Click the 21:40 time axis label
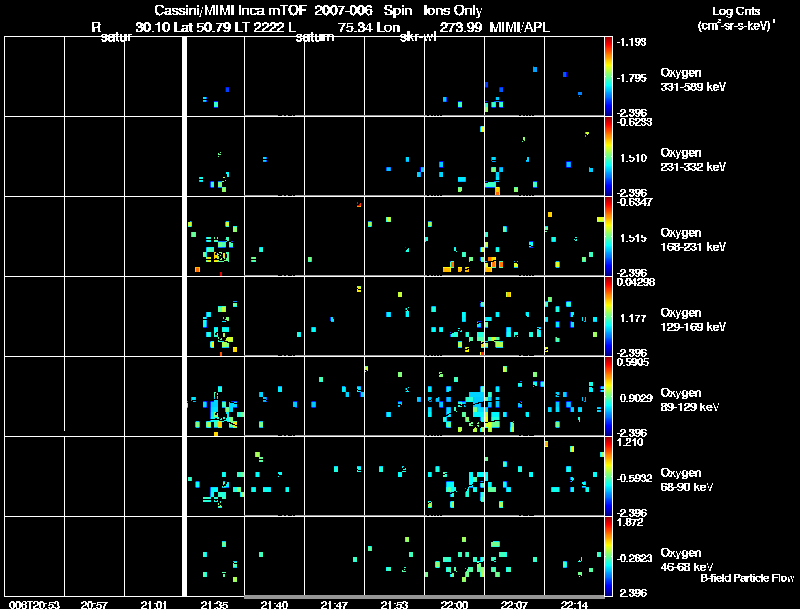800x609 pixels. (x=274, y=605)
